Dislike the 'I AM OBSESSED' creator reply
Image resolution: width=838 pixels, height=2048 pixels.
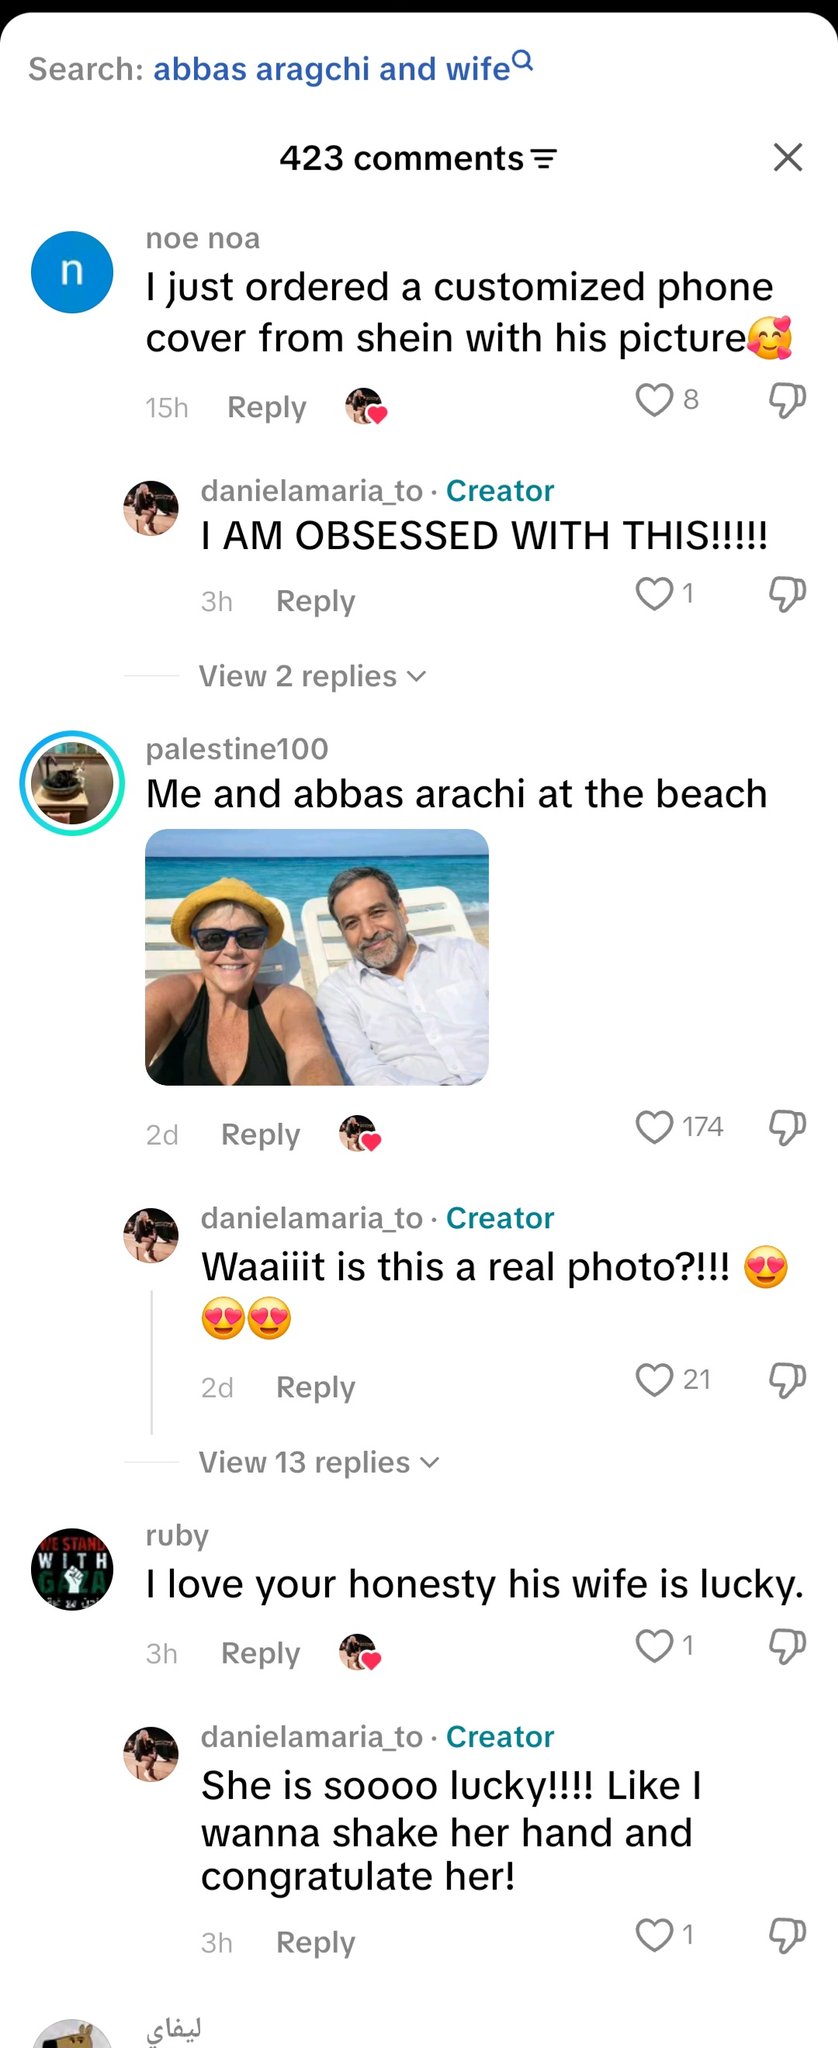point(787,594)
